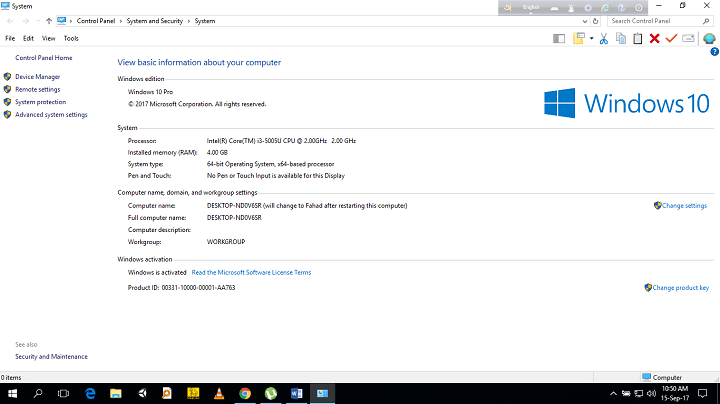Screen dimensions: 720x404
Task: Click the language bar leftmost script icon
Action: pyautogui.click(x=507, y=8)
